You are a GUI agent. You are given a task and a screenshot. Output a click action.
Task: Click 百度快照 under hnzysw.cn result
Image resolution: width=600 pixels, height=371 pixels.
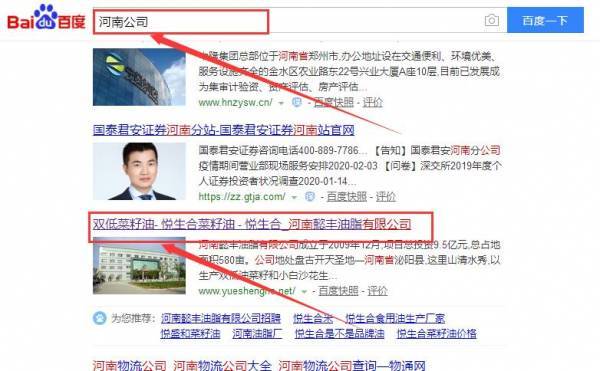(x=334, y=103)
